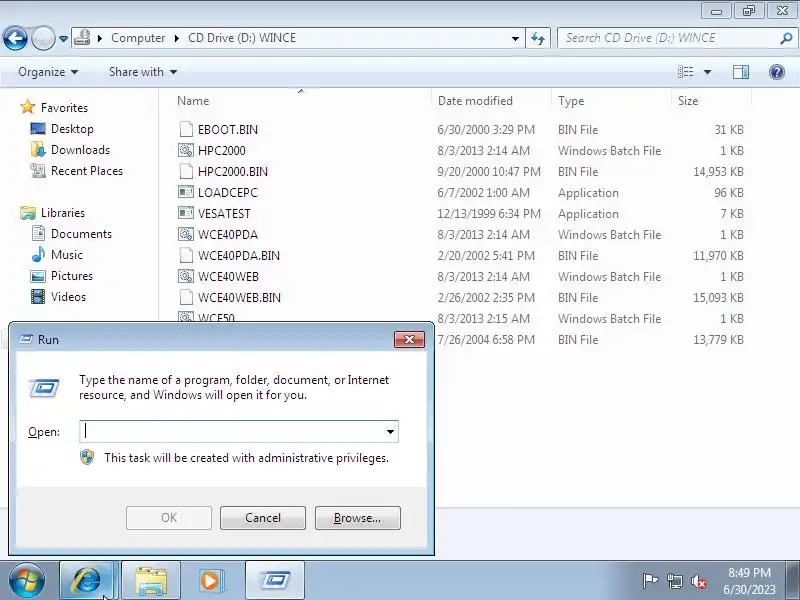Close the Run dialog
800x600 pixels.
tap(409, 339)
